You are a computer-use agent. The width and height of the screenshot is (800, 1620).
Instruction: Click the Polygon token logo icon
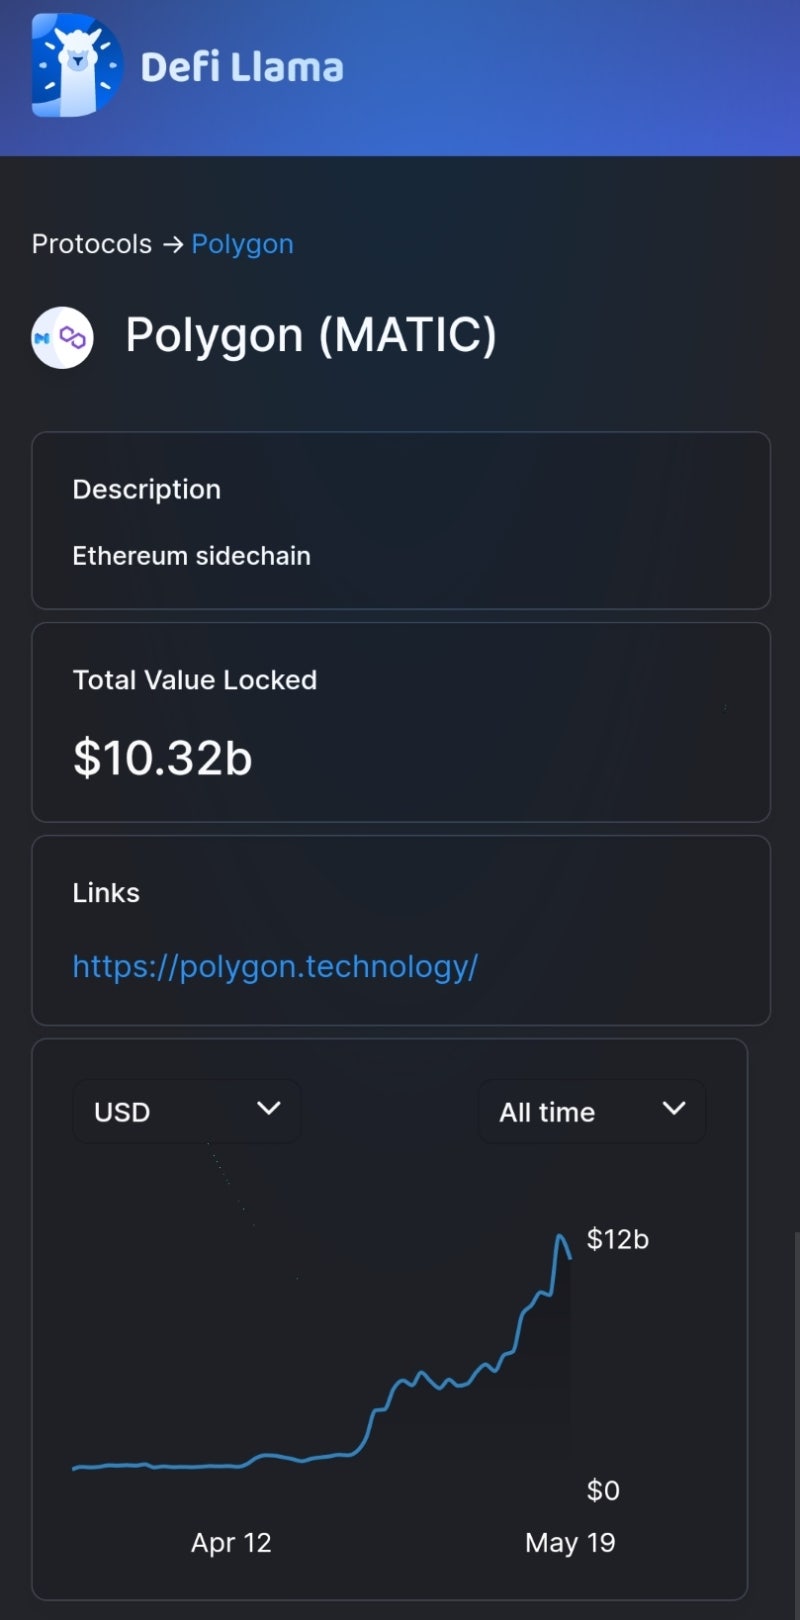pos(62,338)
